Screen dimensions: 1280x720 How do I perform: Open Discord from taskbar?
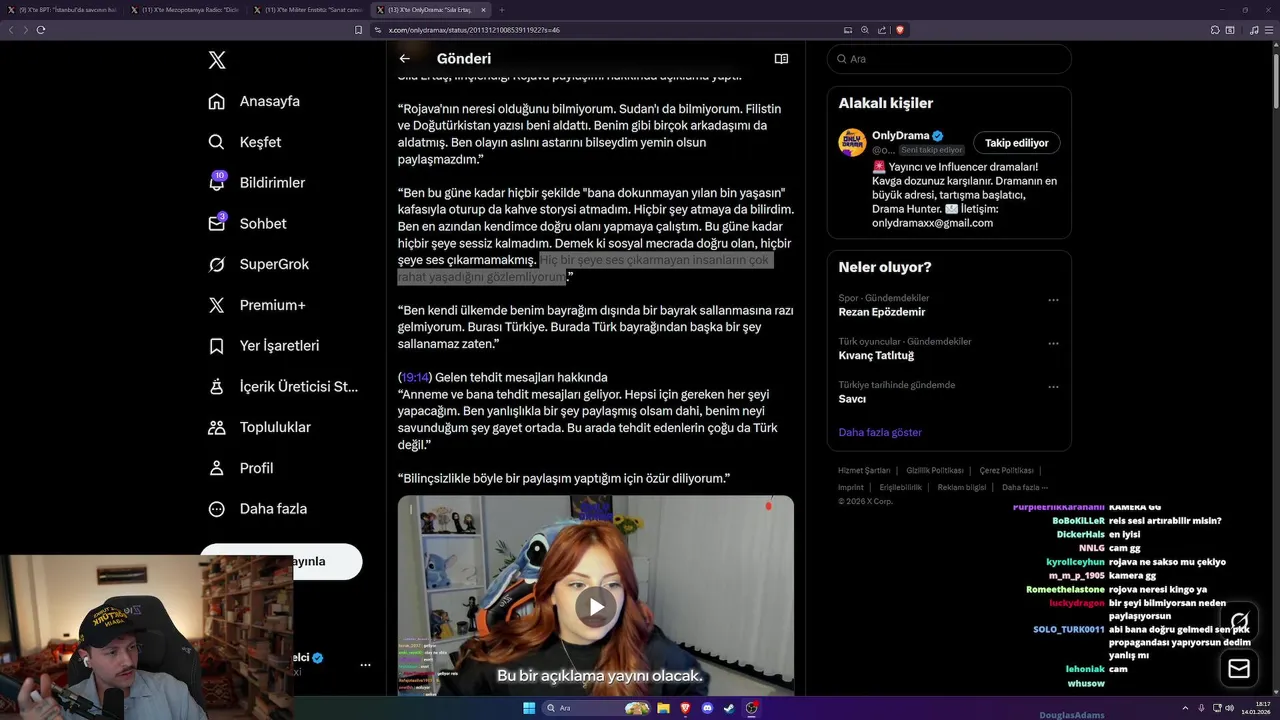(707, 708)
